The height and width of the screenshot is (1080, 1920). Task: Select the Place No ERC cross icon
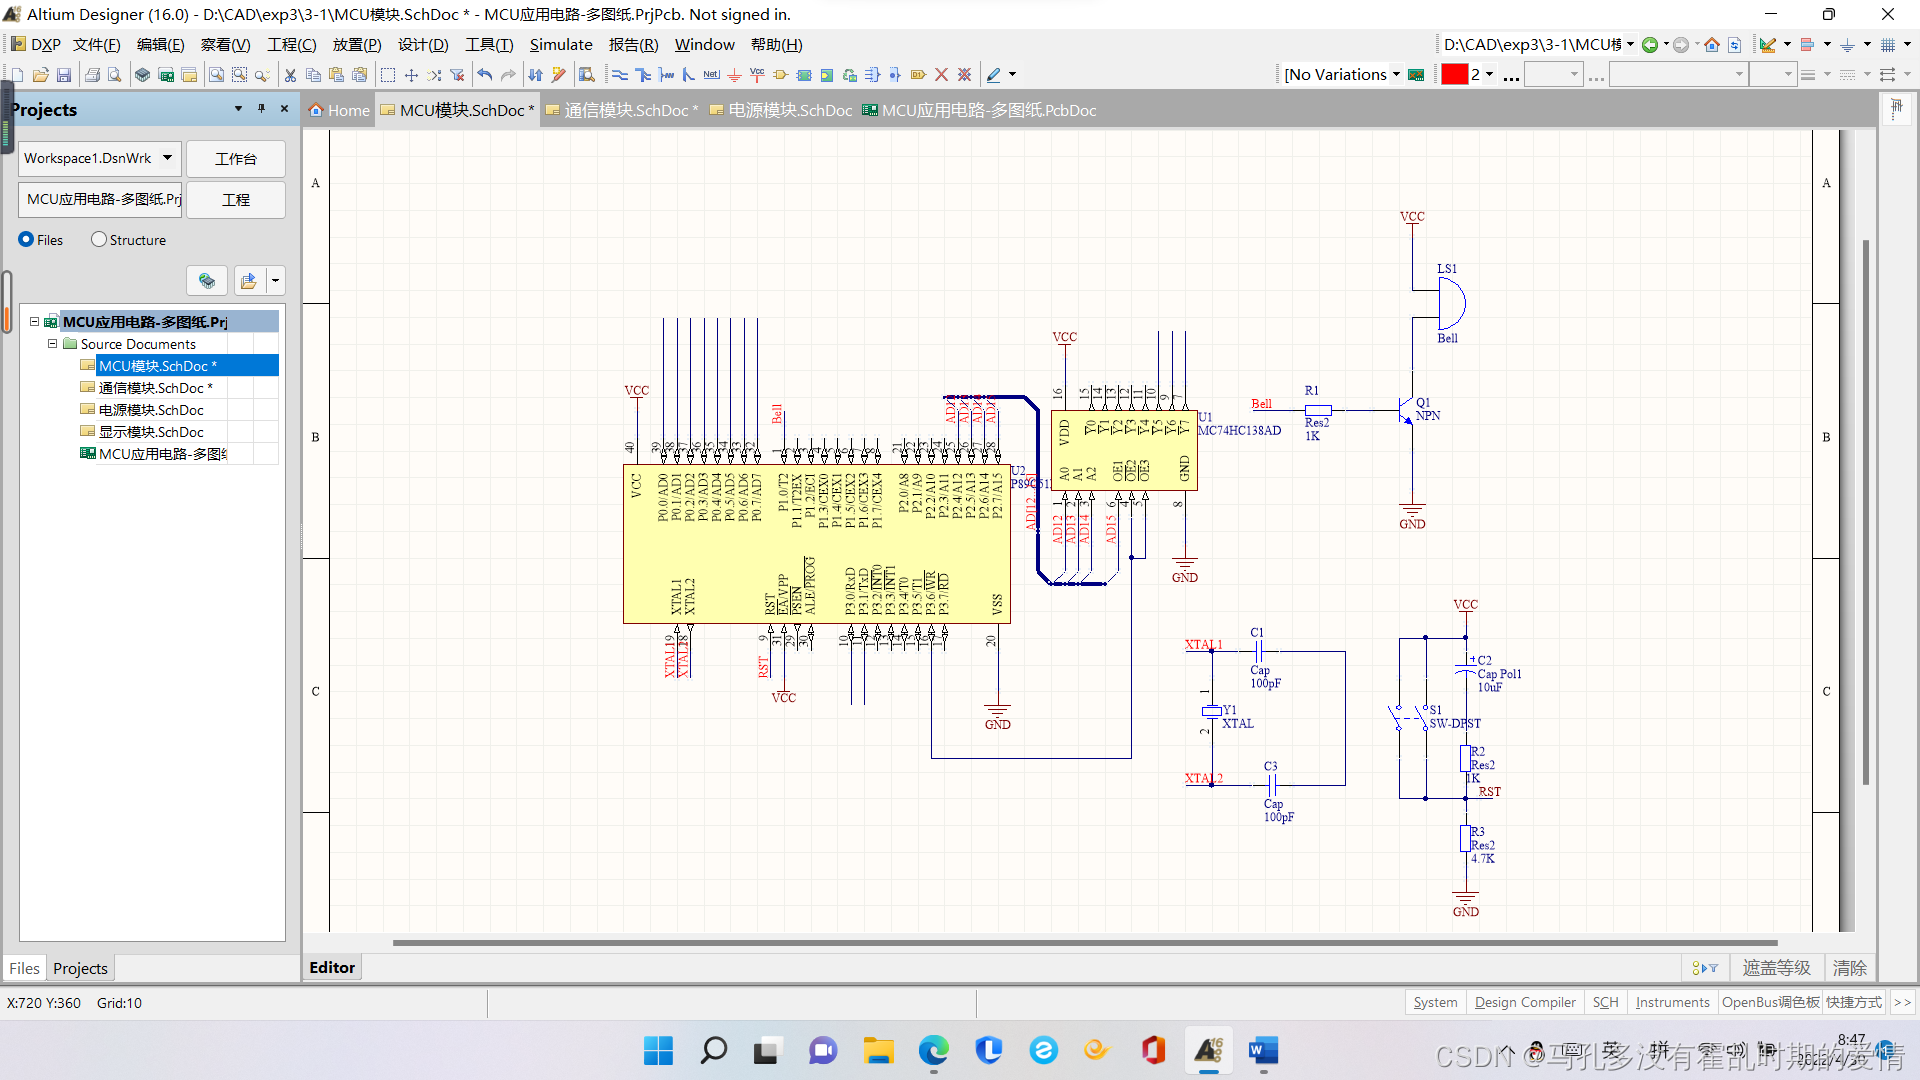click(x=941, y=75)
